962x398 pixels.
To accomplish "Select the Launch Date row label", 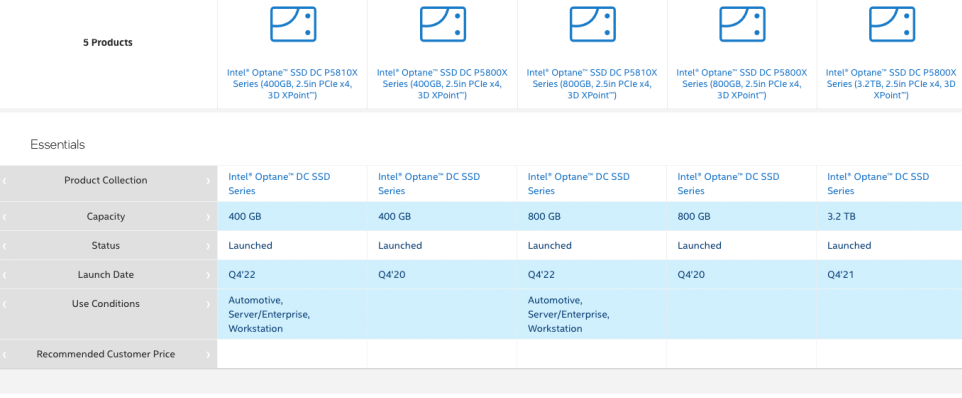I will point(106,275).
